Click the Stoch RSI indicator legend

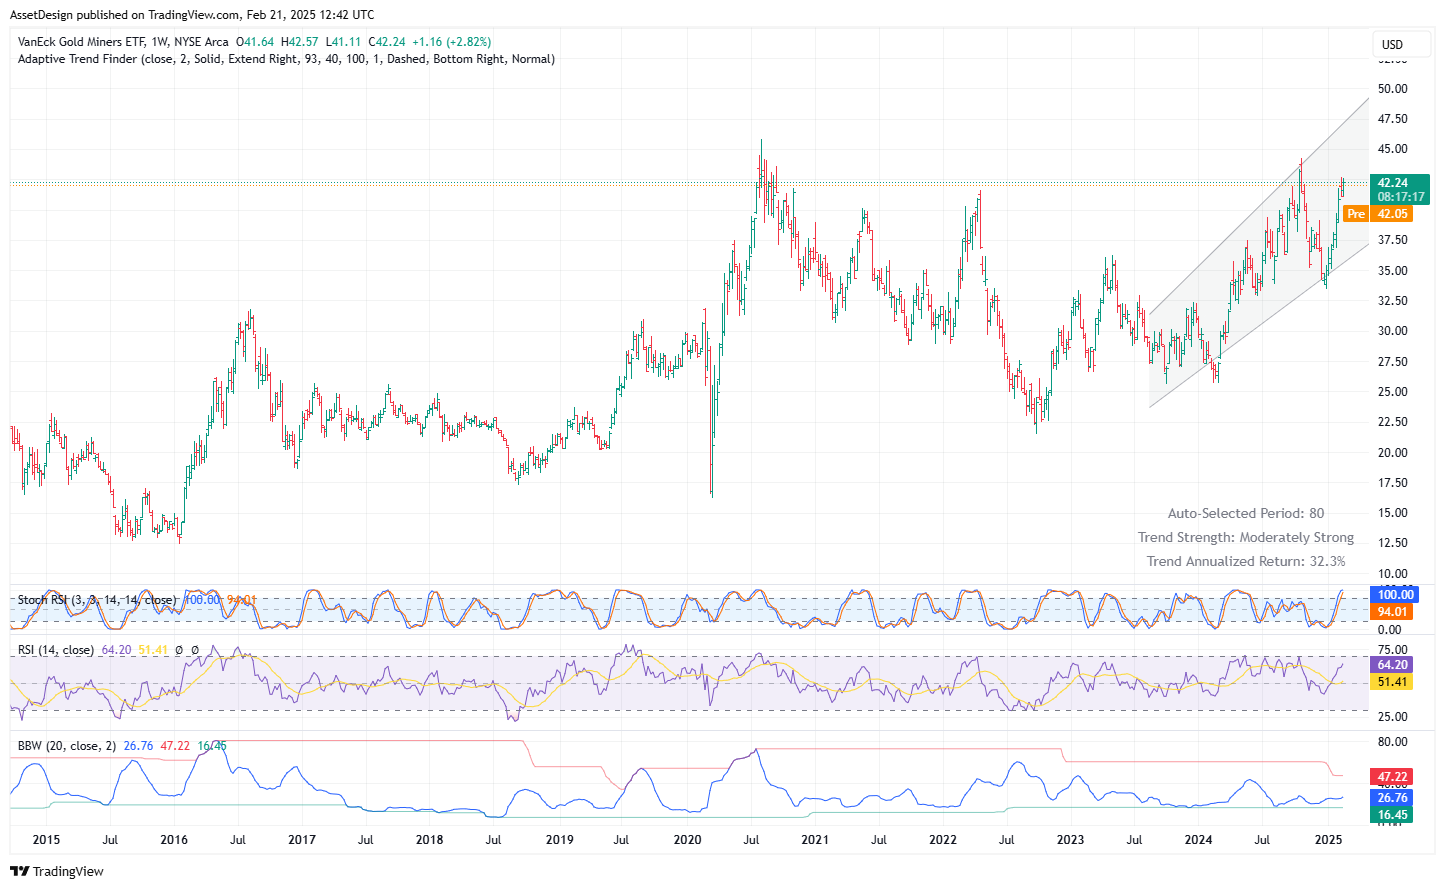(x=97, y=600)
